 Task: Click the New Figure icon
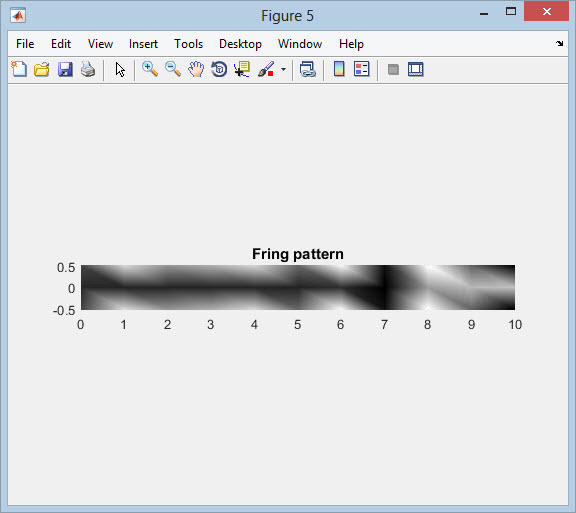[19, 69]
